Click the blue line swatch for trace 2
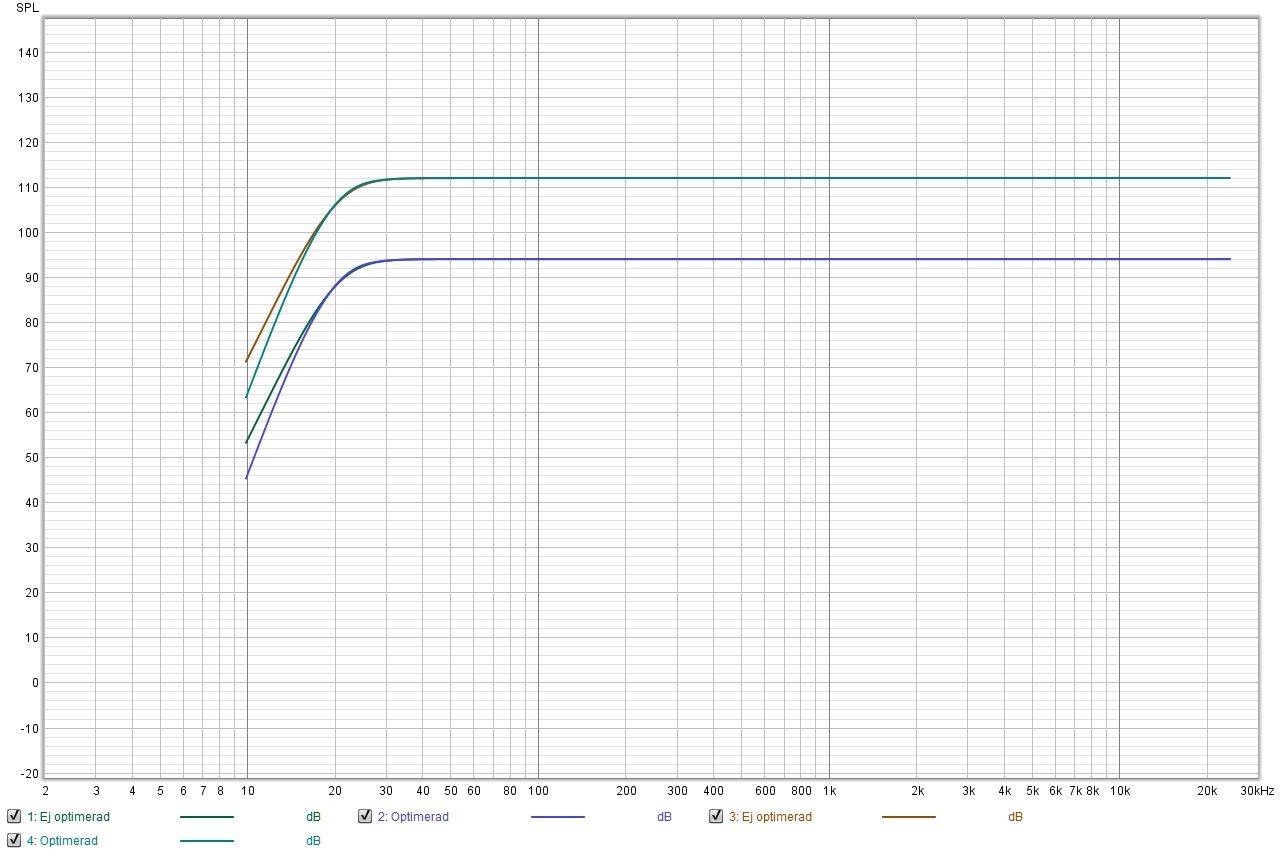1280x855 pixels. tap(558, 817)
